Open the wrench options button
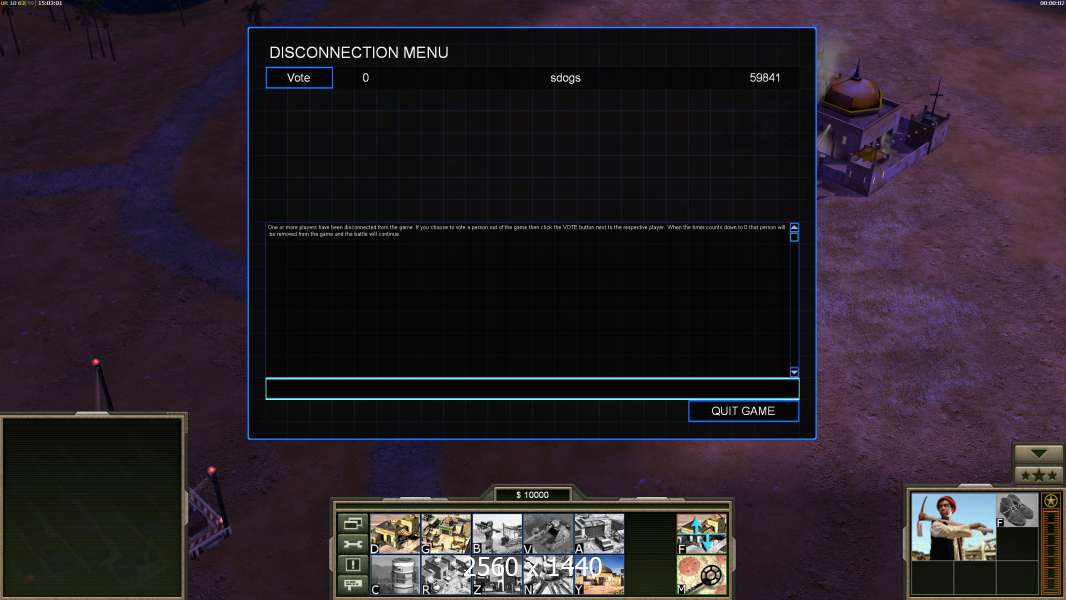 tap(352, 544)
